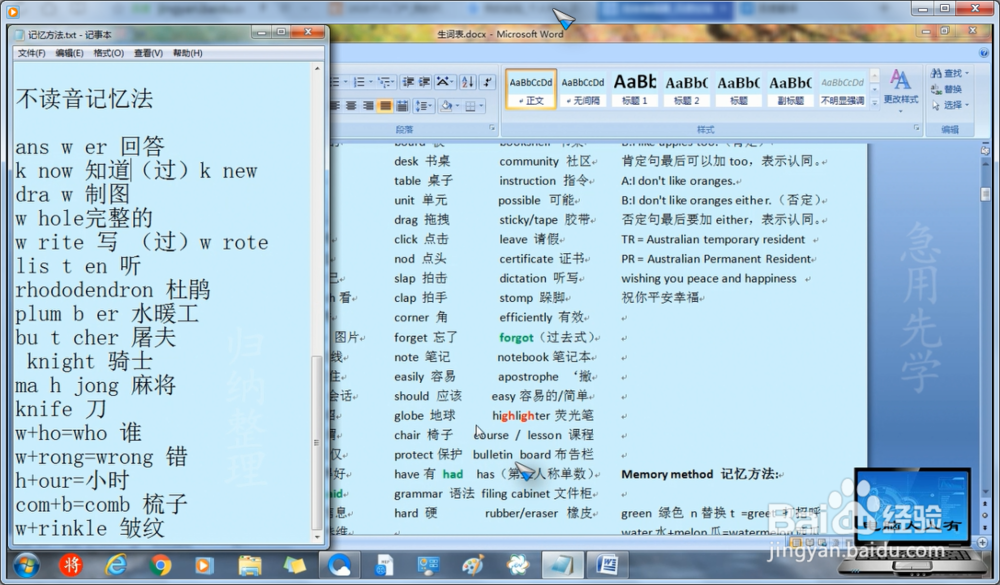
Task: Right-align text in Word
Action: click(x=368, y=105)
